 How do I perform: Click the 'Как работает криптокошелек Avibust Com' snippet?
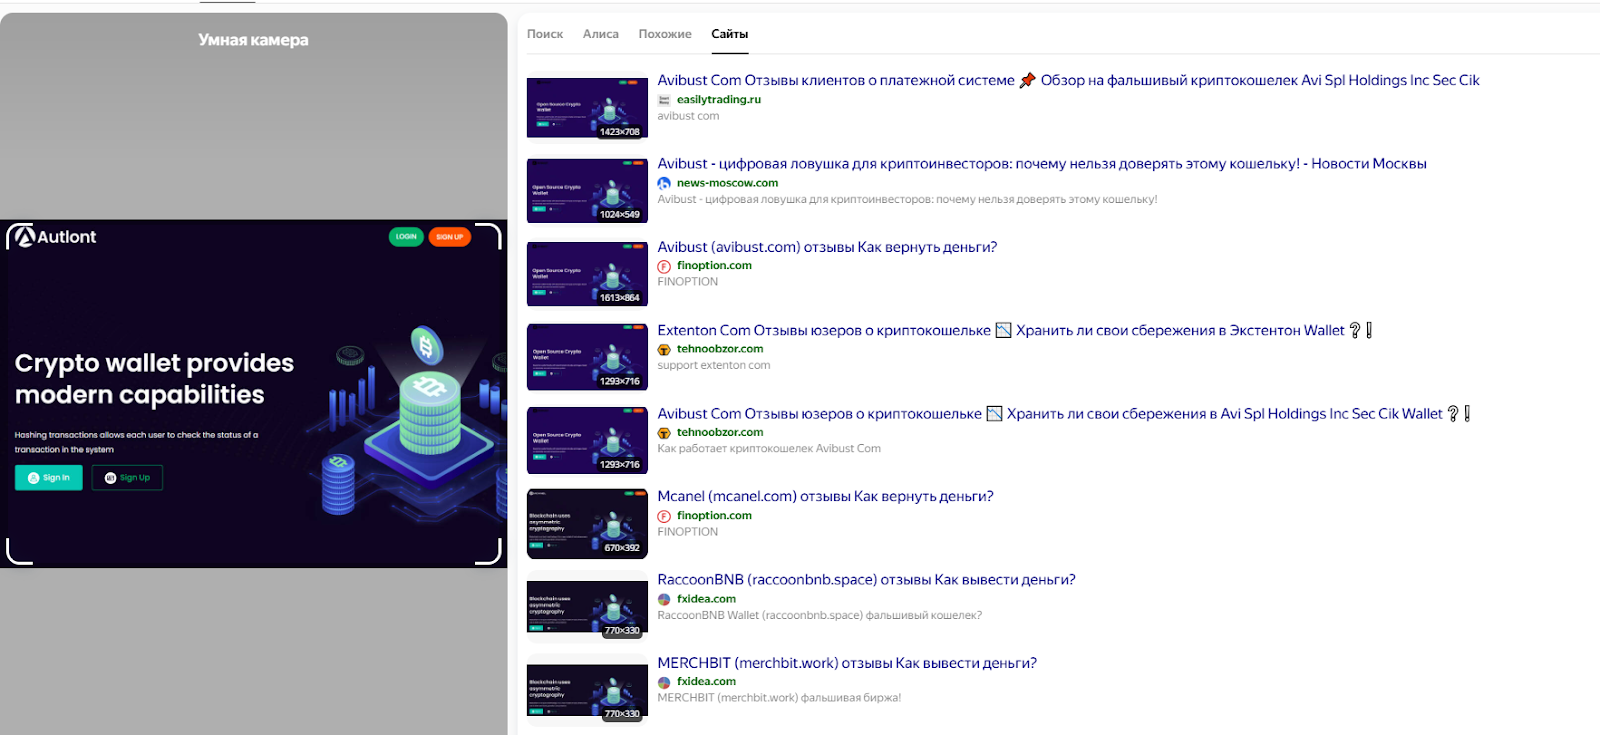769,449
